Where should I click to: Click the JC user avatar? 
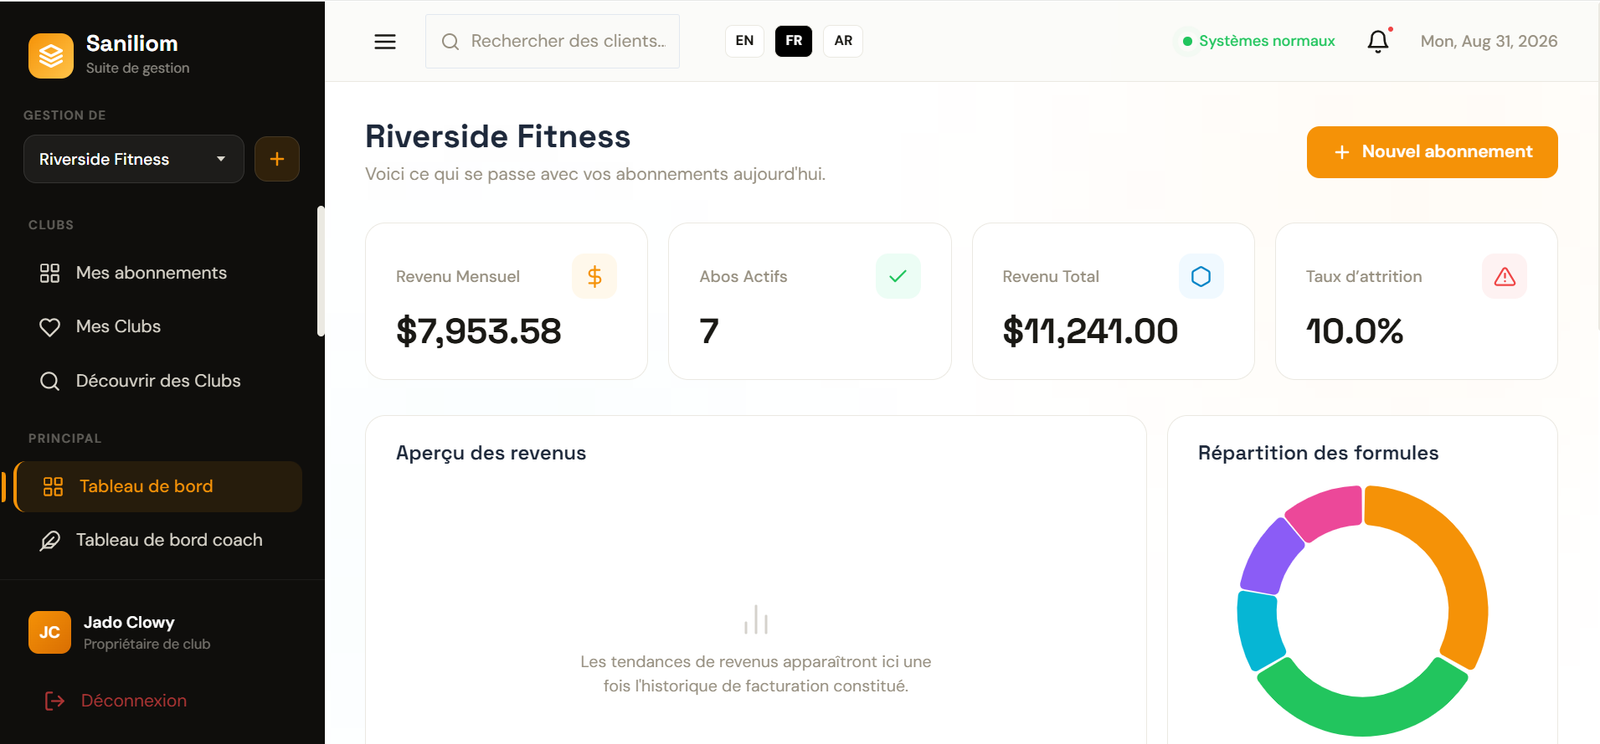[50, 632]
